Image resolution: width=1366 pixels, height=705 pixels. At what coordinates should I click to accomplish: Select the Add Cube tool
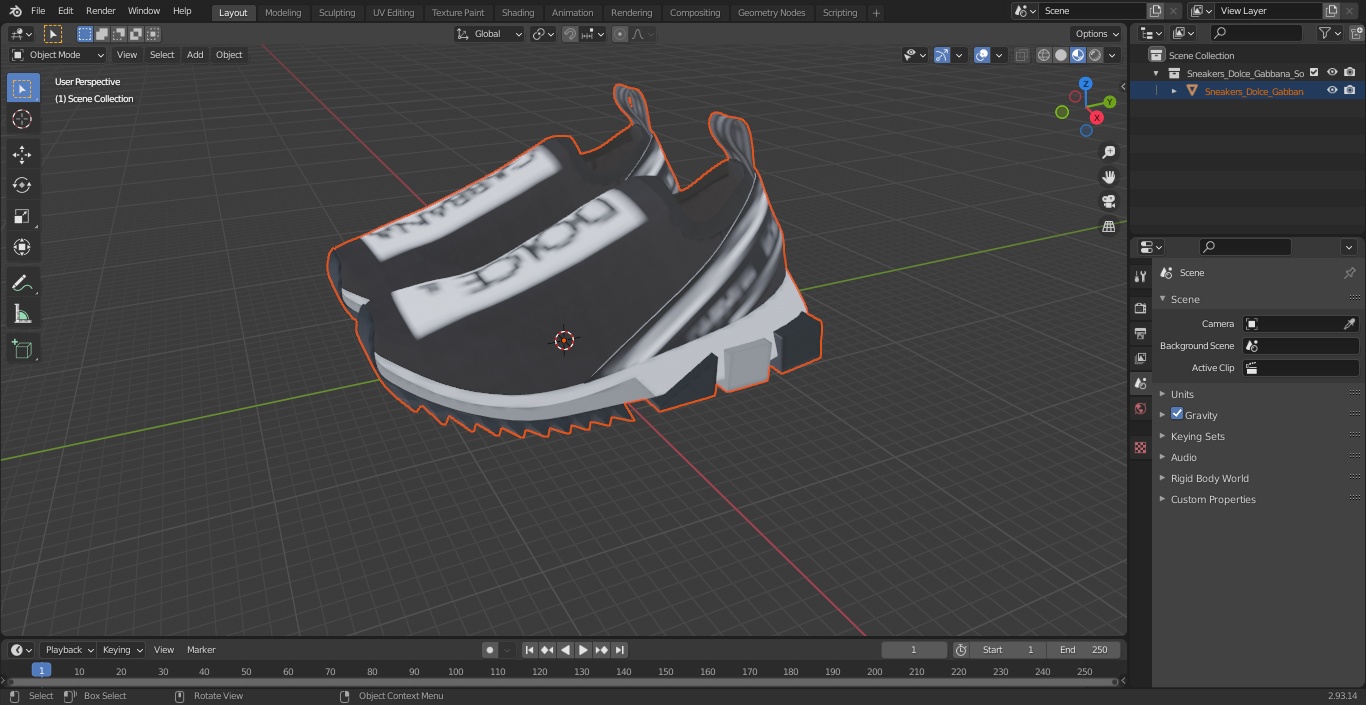[22, 349]
